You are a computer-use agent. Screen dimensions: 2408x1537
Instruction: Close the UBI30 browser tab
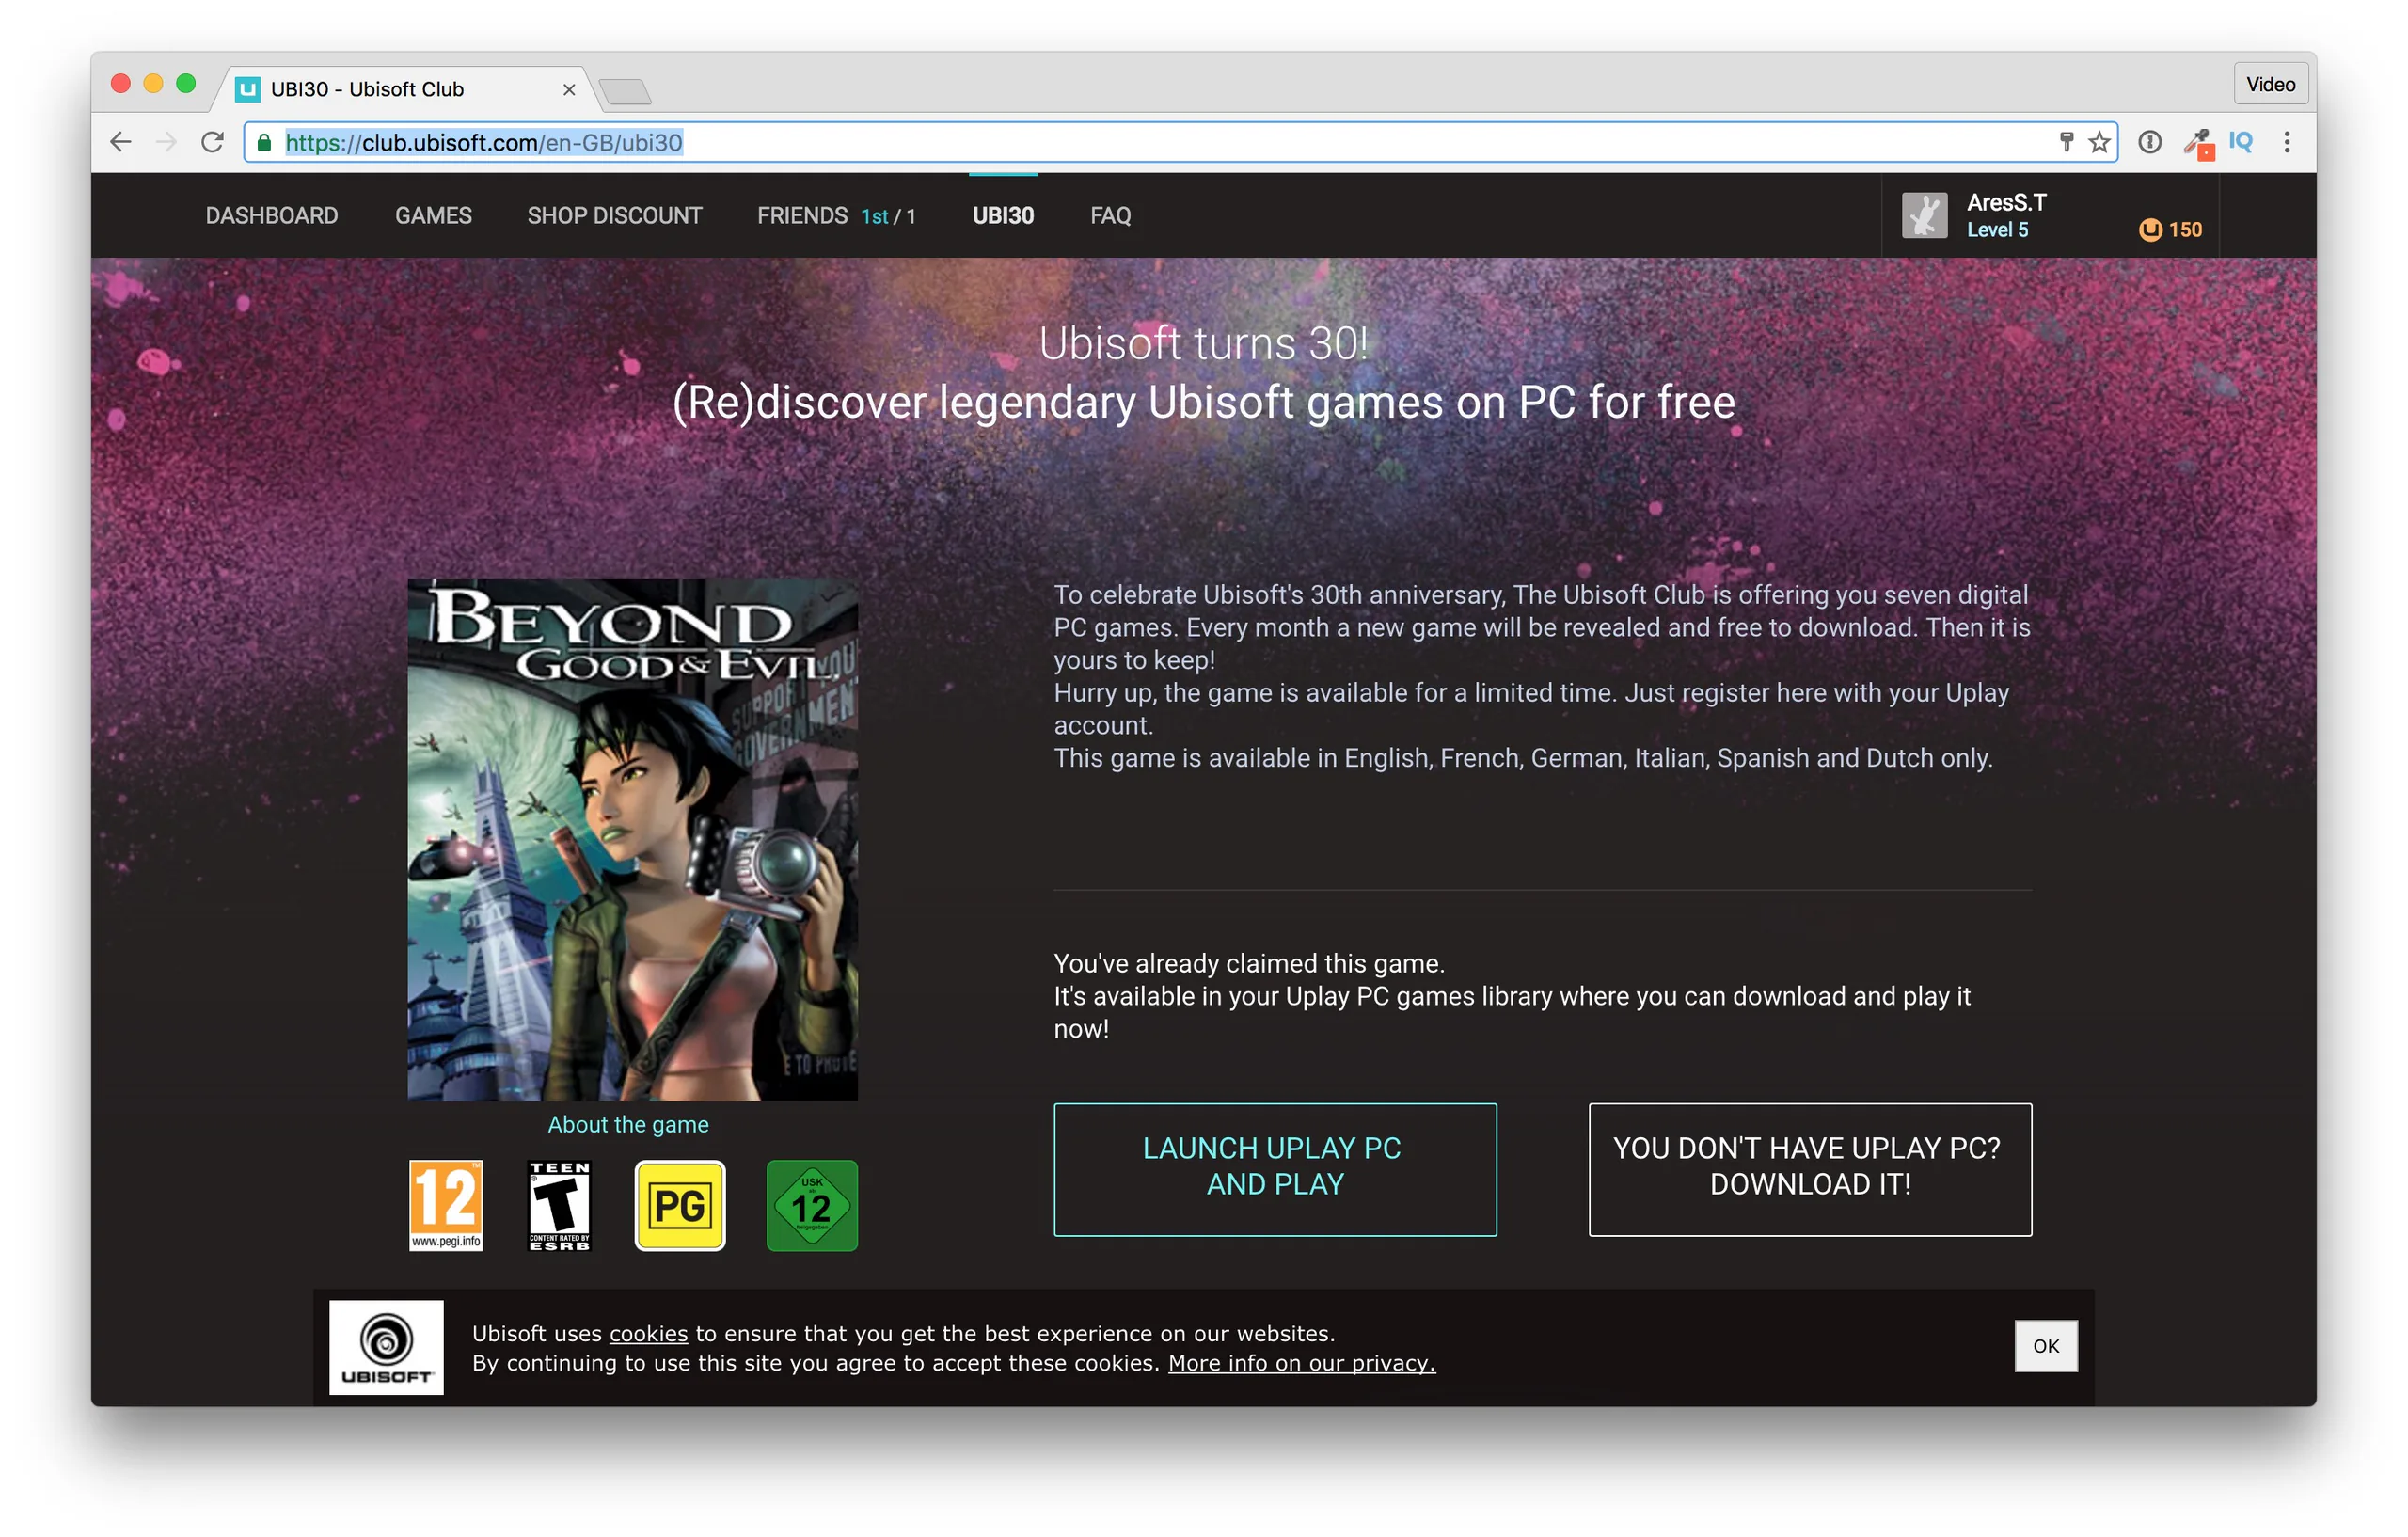(x=569, y=89)
